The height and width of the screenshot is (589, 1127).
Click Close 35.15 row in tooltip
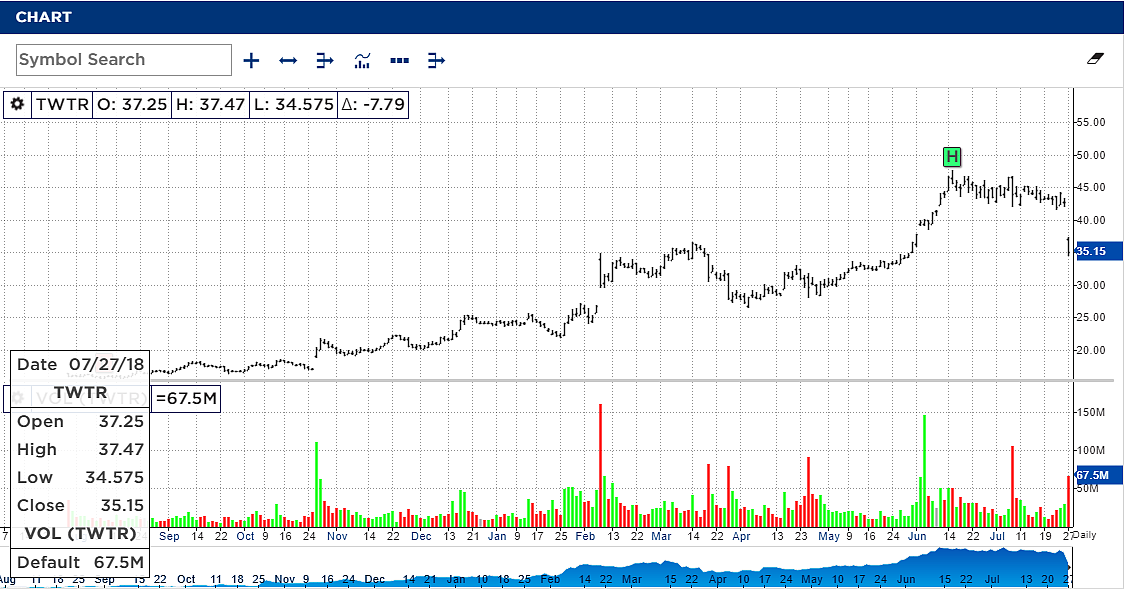[80, 506]
